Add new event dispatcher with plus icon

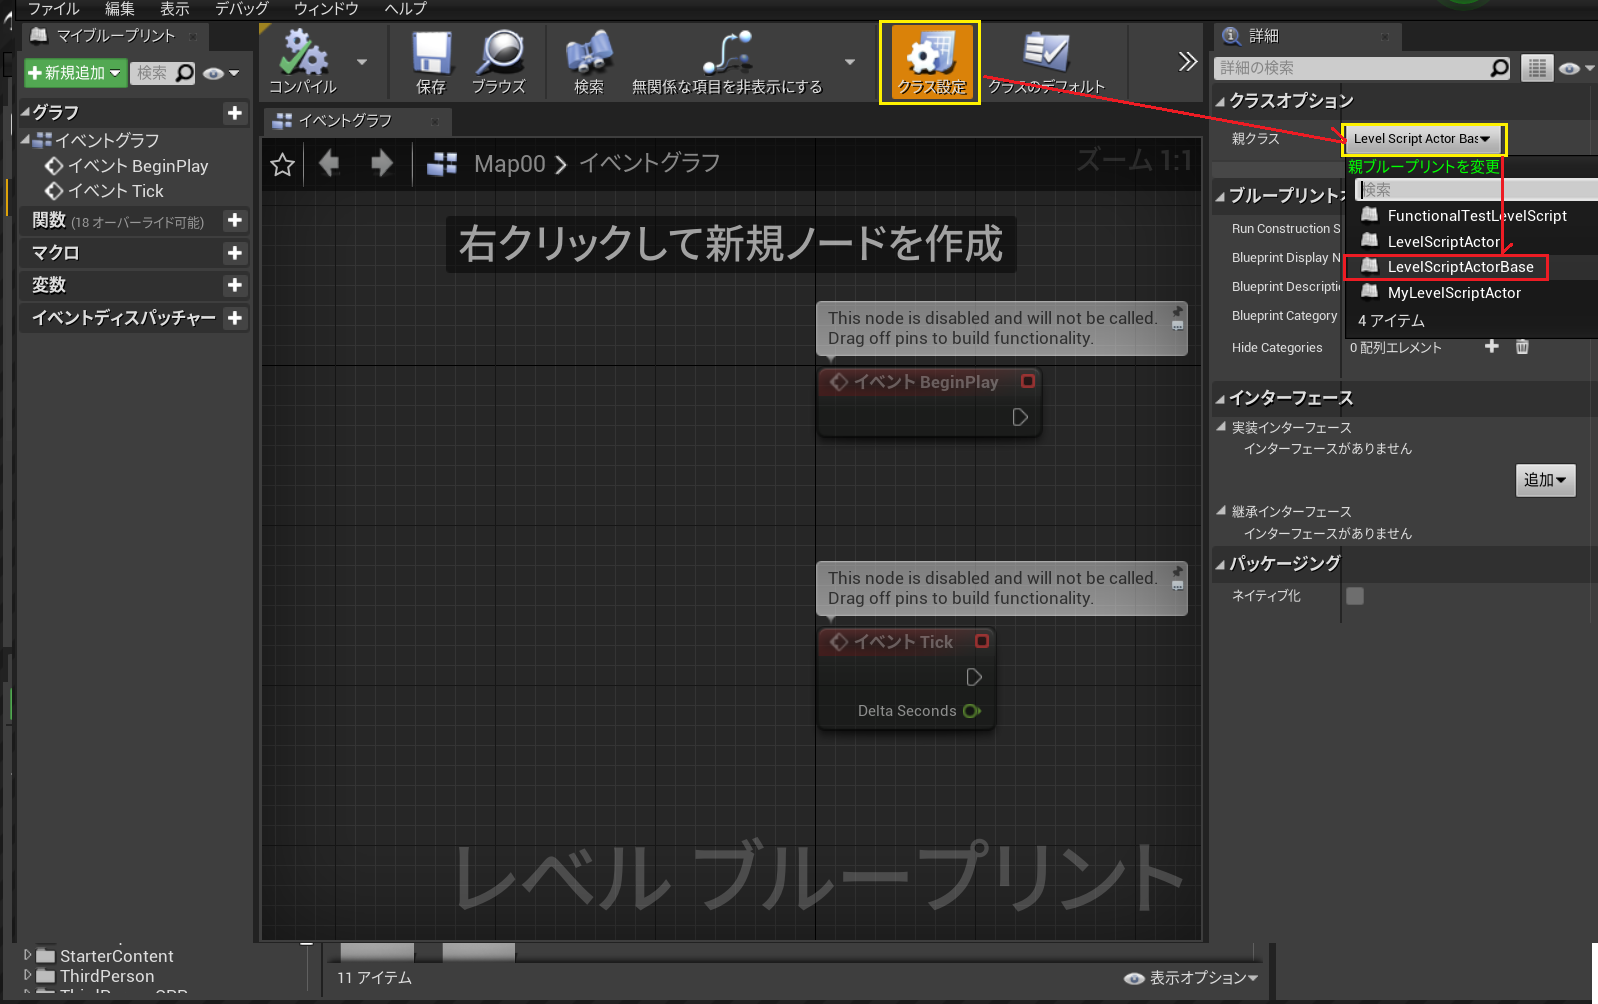click(x=235, y=318)
